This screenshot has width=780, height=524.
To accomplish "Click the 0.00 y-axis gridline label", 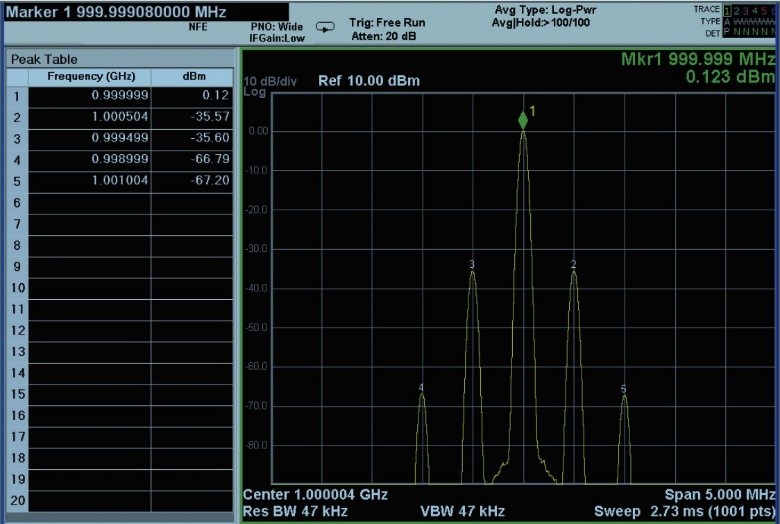I will (x=258, y=131).
